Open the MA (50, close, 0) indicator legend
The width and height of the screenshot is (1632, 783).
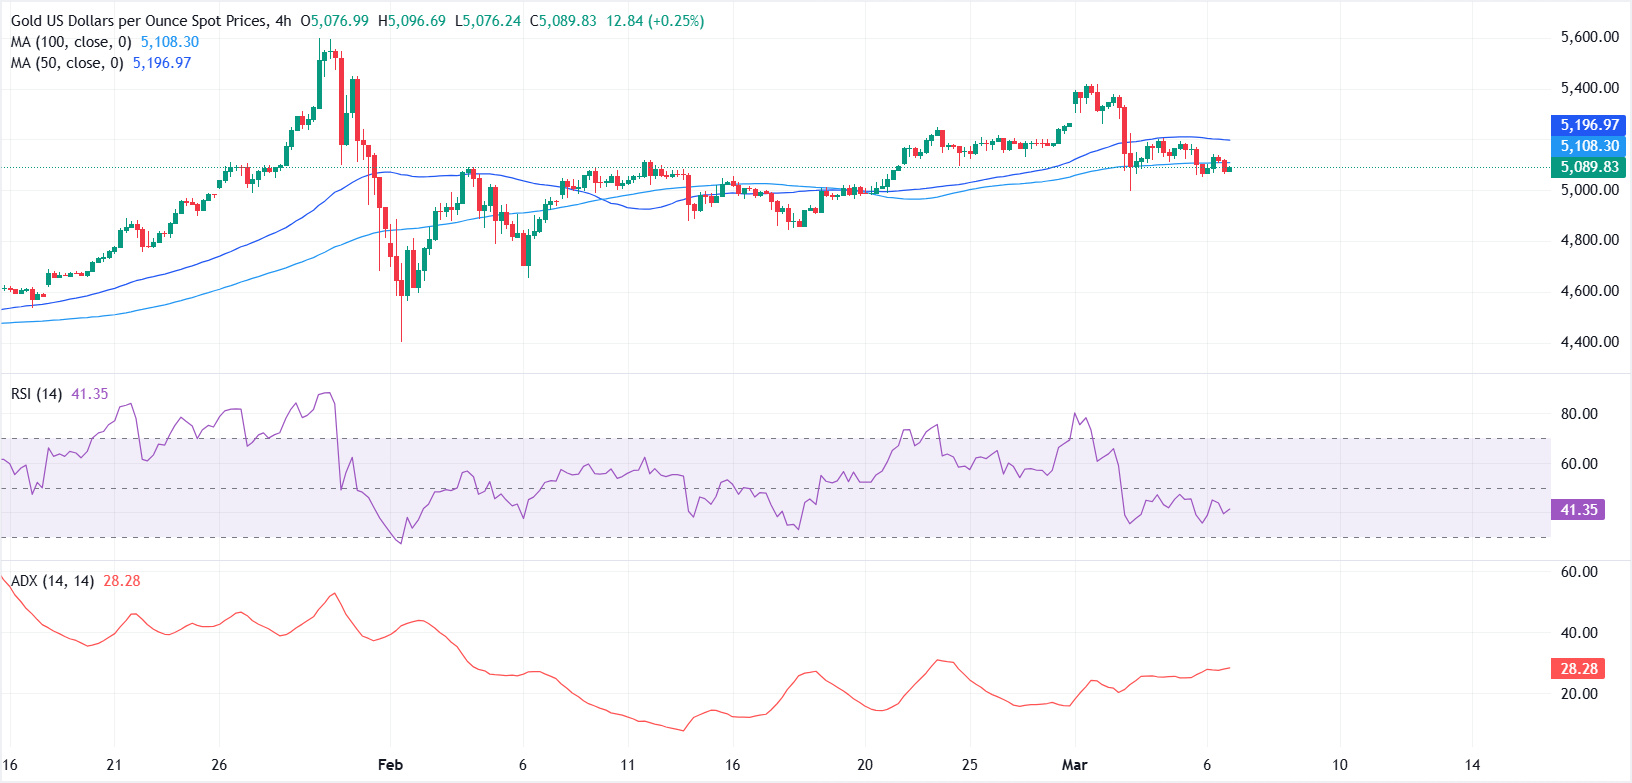pyautogui.click(x=67, y=63)
